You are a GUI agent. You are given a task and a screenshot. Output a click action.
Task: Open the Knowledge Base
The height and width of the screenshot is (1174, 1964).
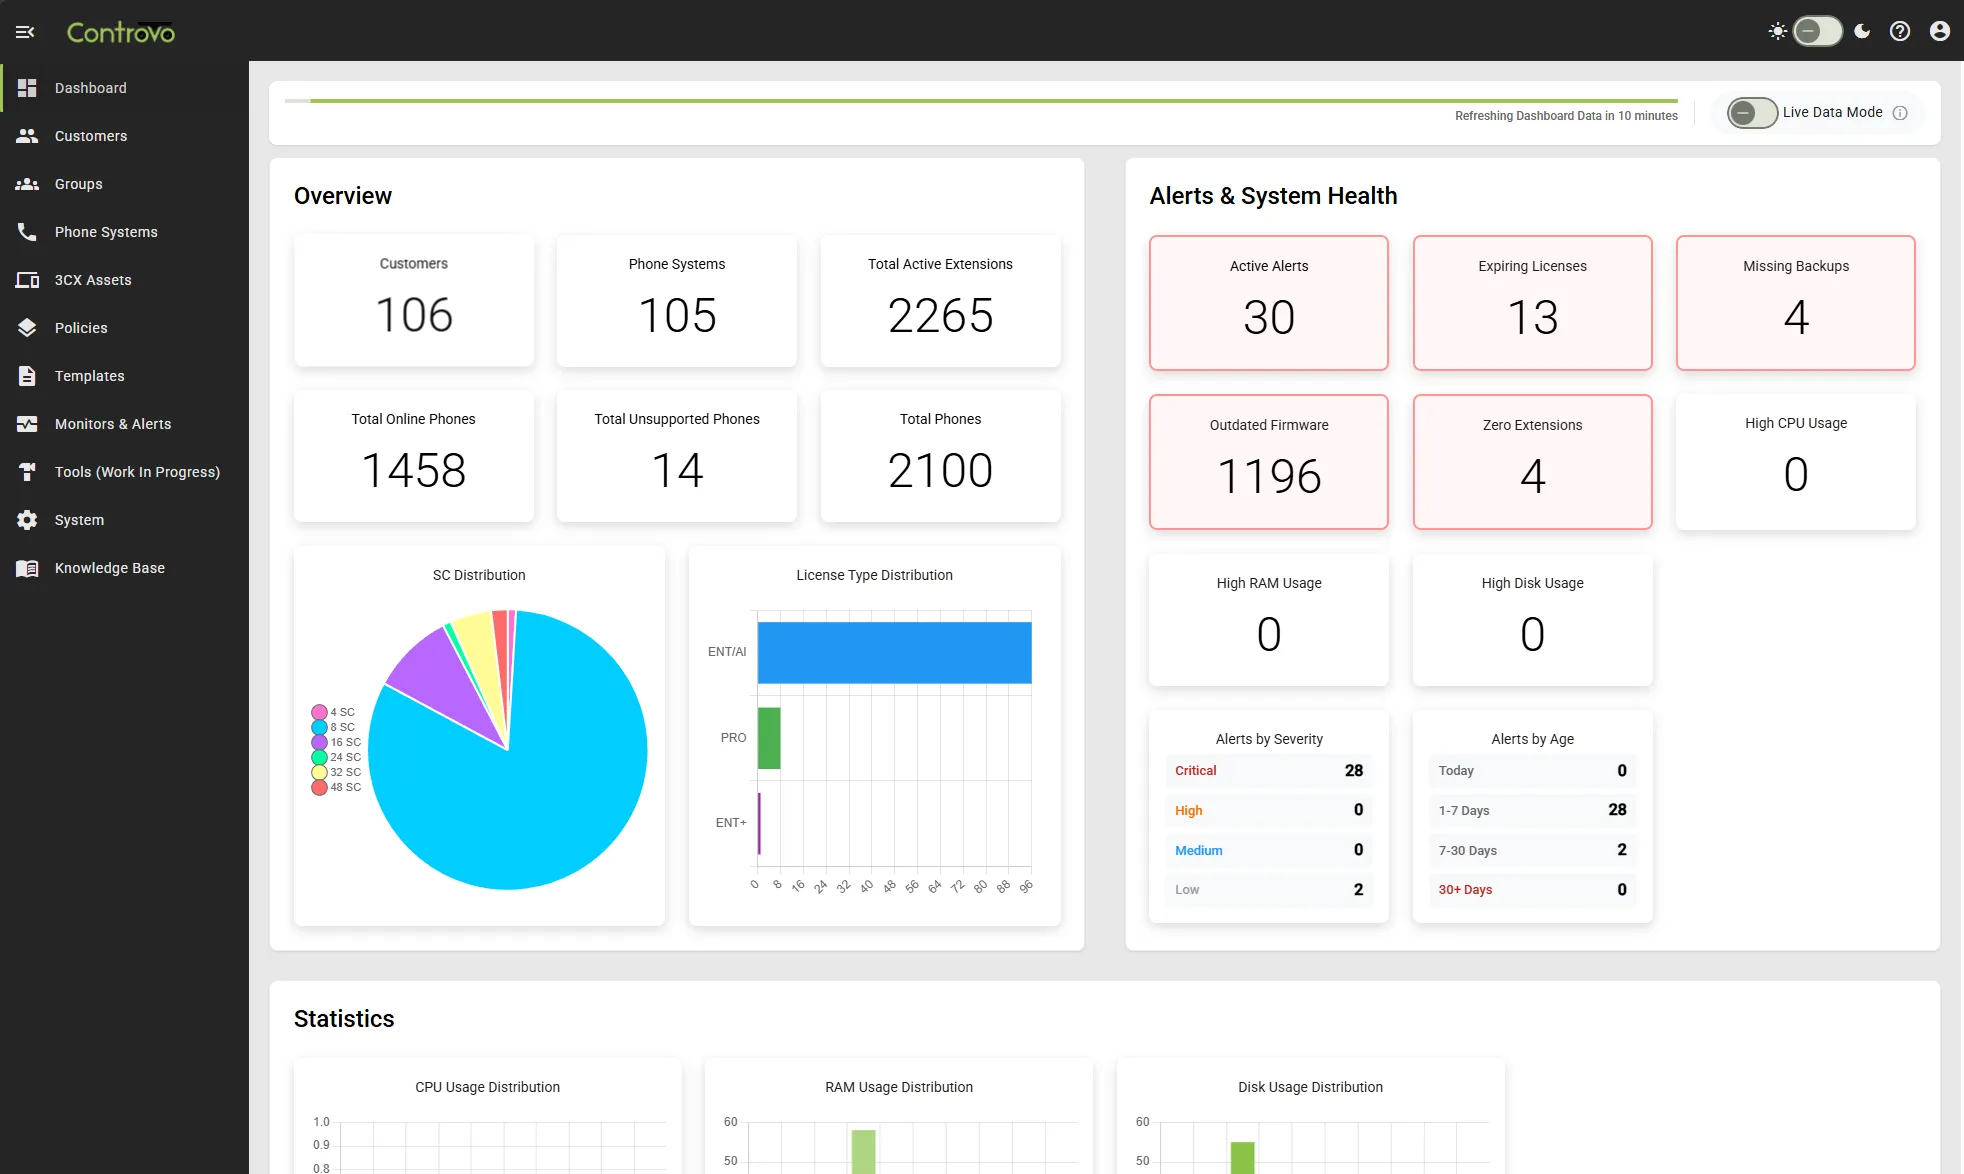point(109,568)
